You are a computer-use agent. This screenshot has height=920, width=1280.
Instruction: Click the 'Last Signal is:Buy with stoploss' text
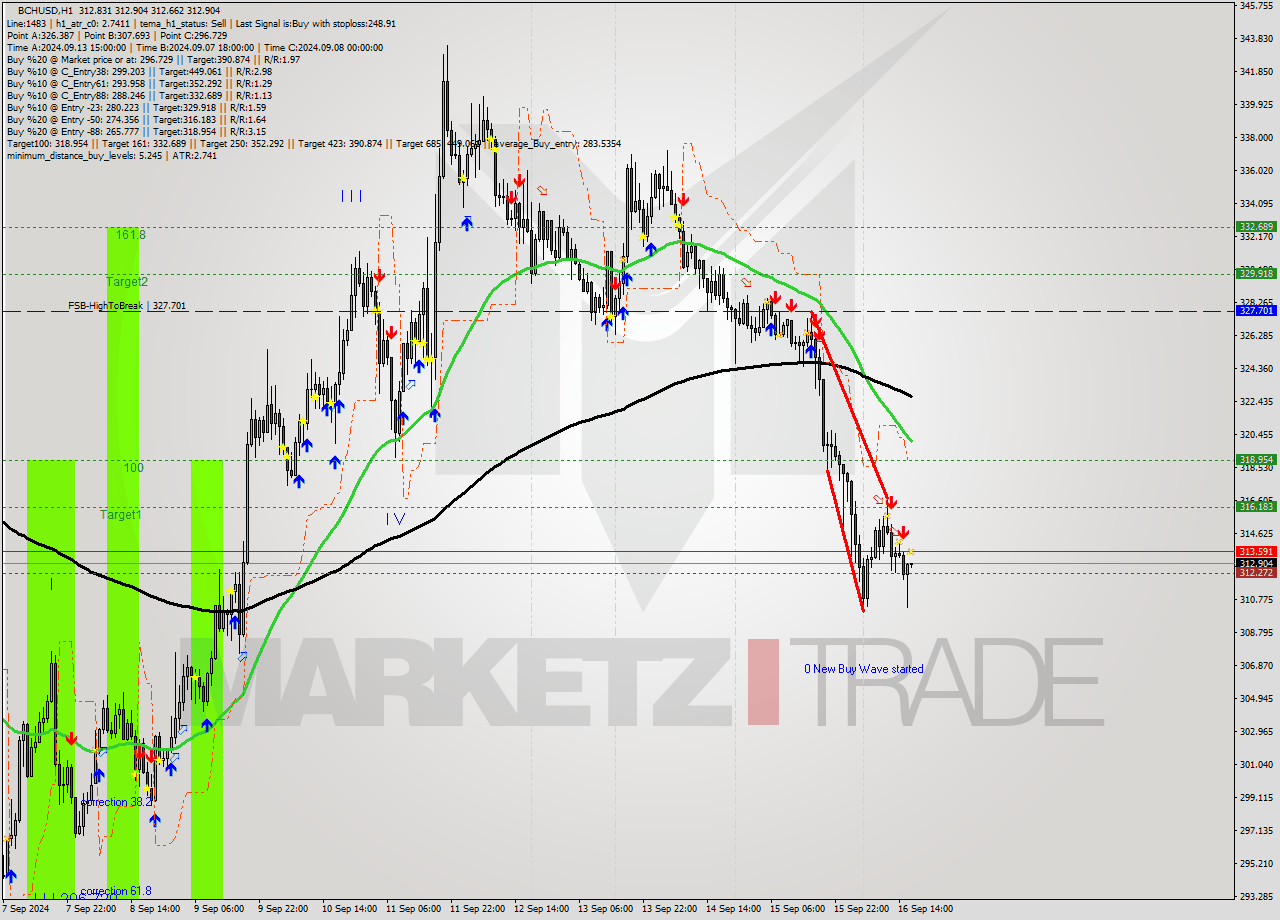[x=315, y=24]
